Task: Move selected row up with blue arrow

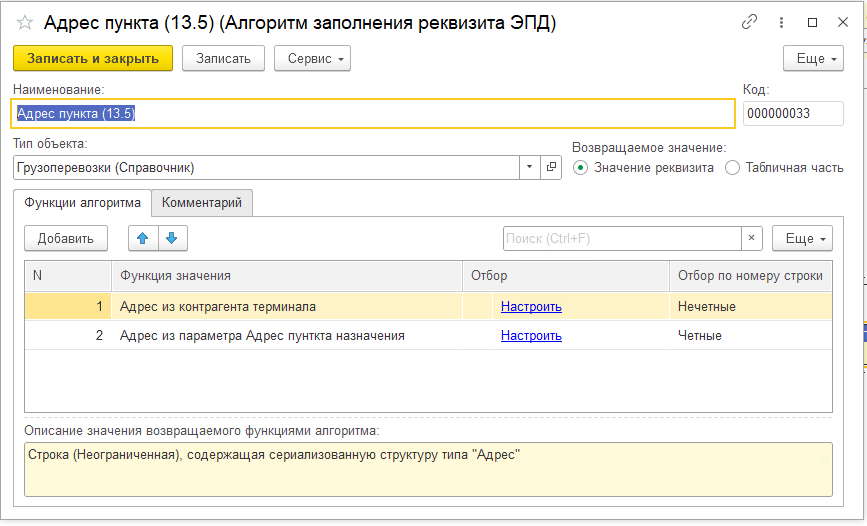Action: pos(143,238)
